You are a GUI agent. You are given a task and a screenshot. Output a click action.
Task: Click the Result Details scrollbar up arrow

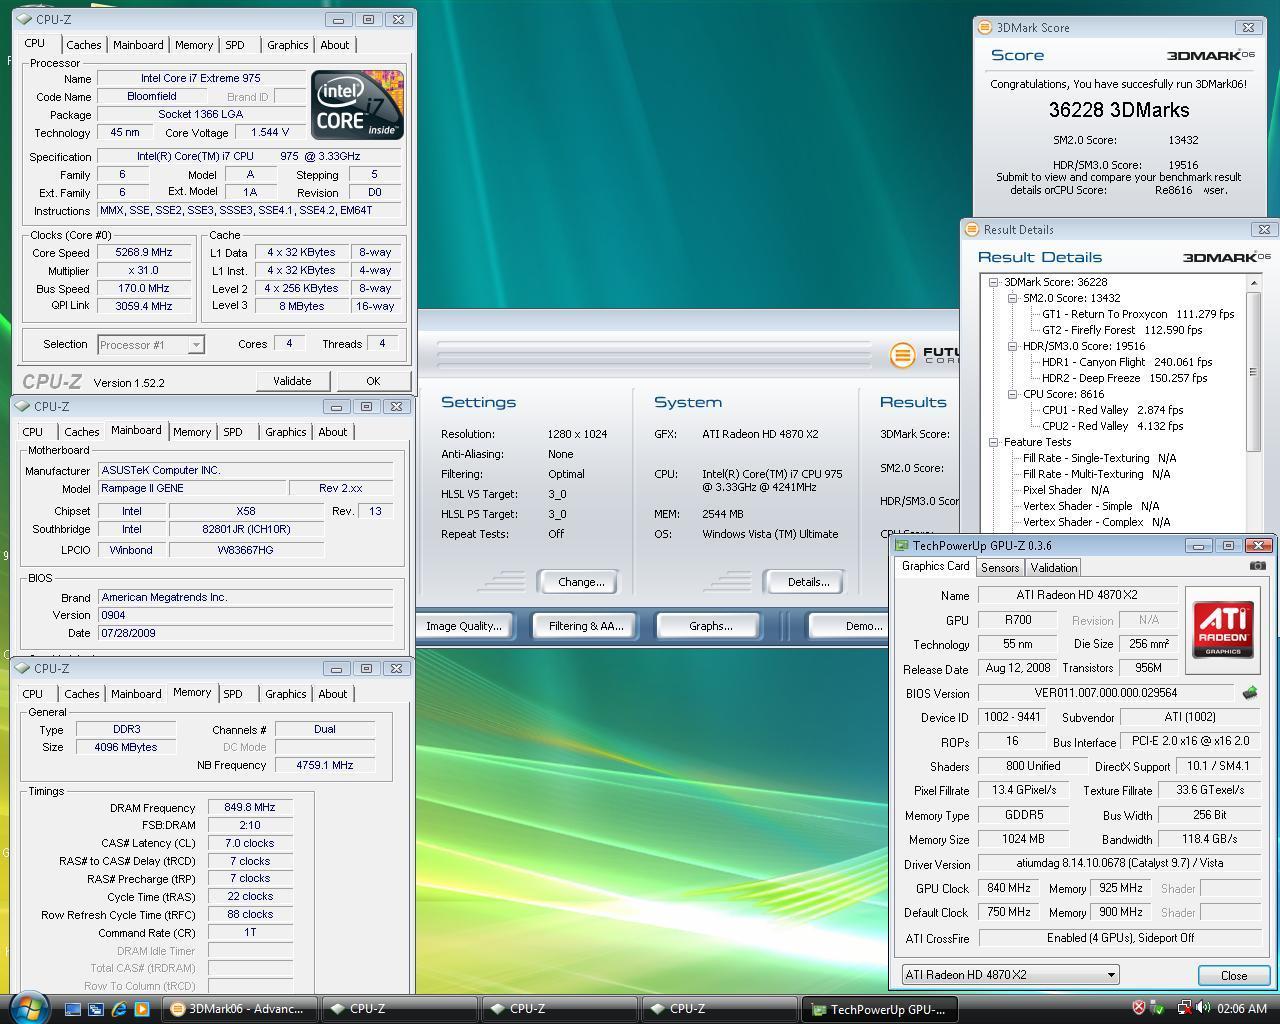(1253, 283)
